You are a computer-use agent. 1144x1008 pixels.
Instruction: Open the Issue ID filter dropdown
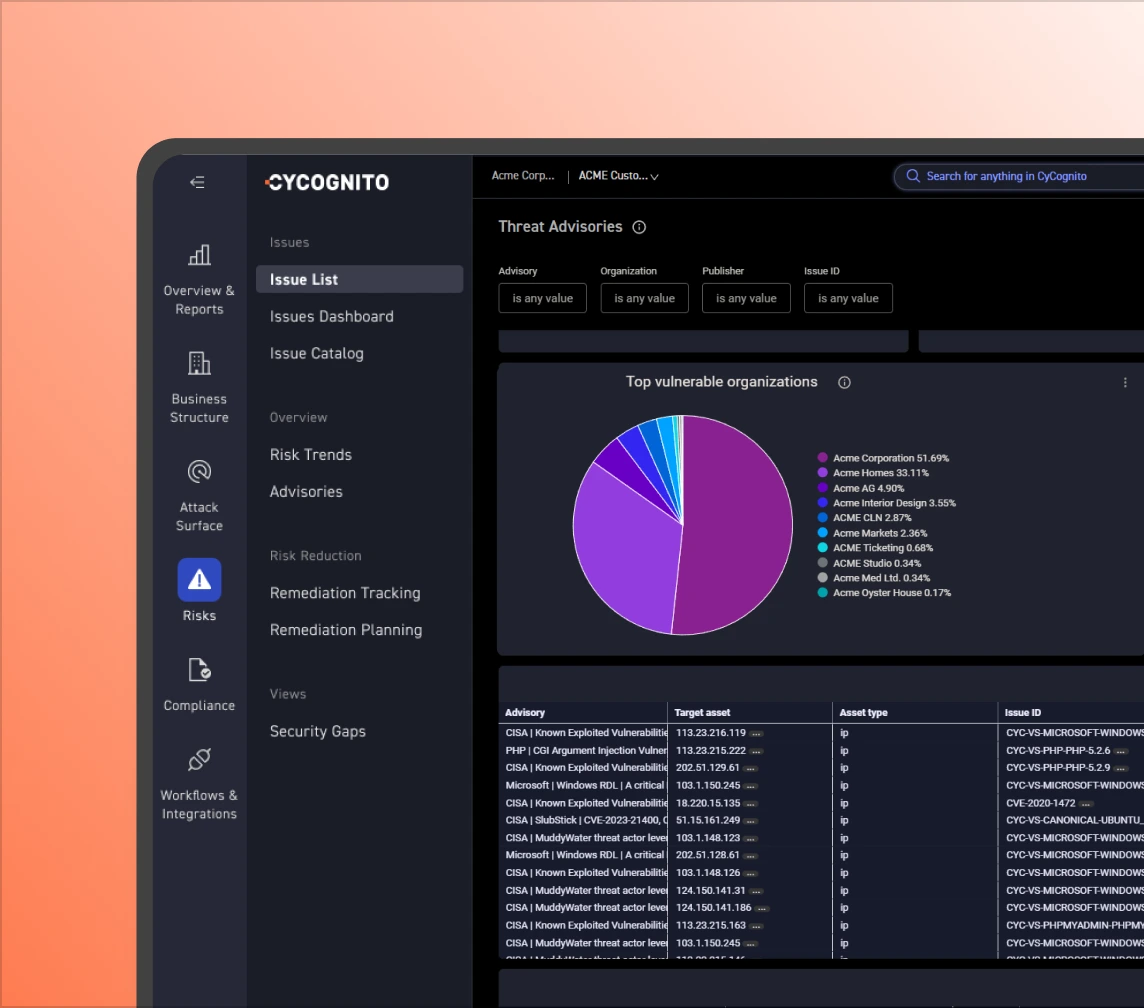(x=848, y=298)
